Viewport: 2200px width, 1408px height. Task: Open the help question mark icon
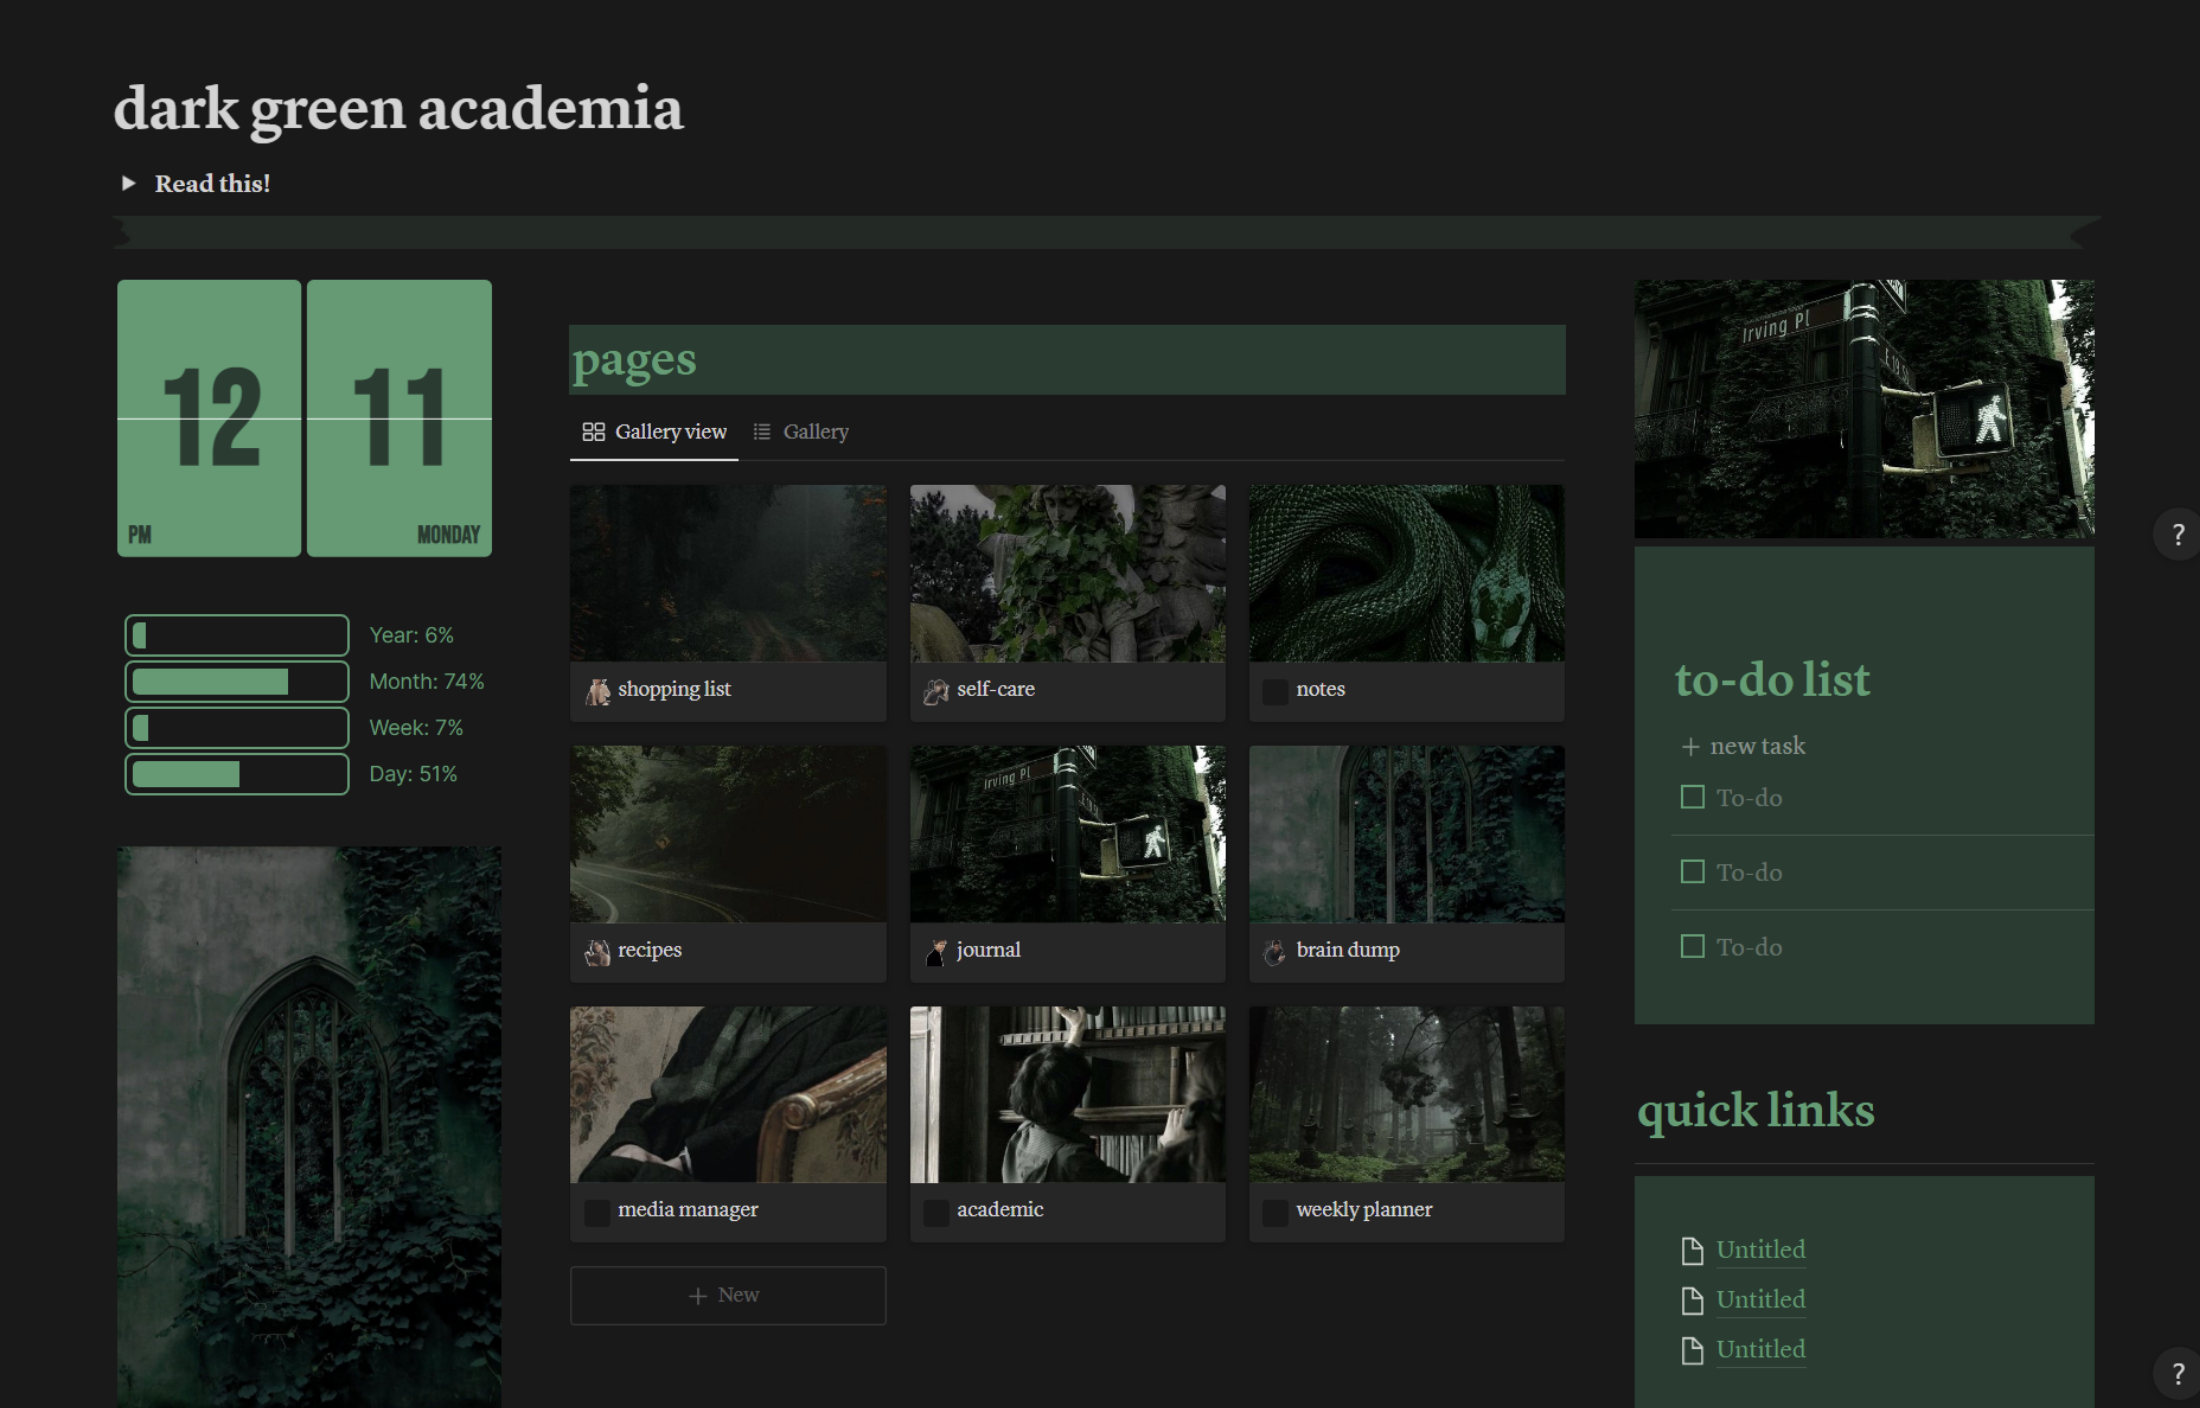2178,535
